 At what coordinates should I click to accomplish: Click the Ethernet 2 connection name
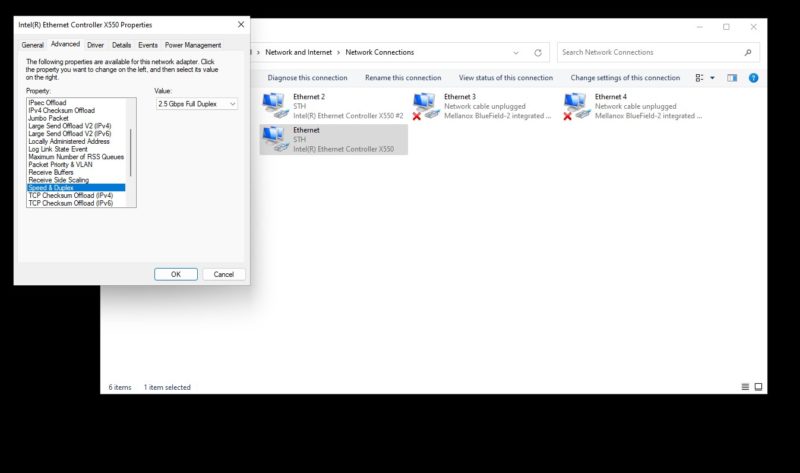309,96
